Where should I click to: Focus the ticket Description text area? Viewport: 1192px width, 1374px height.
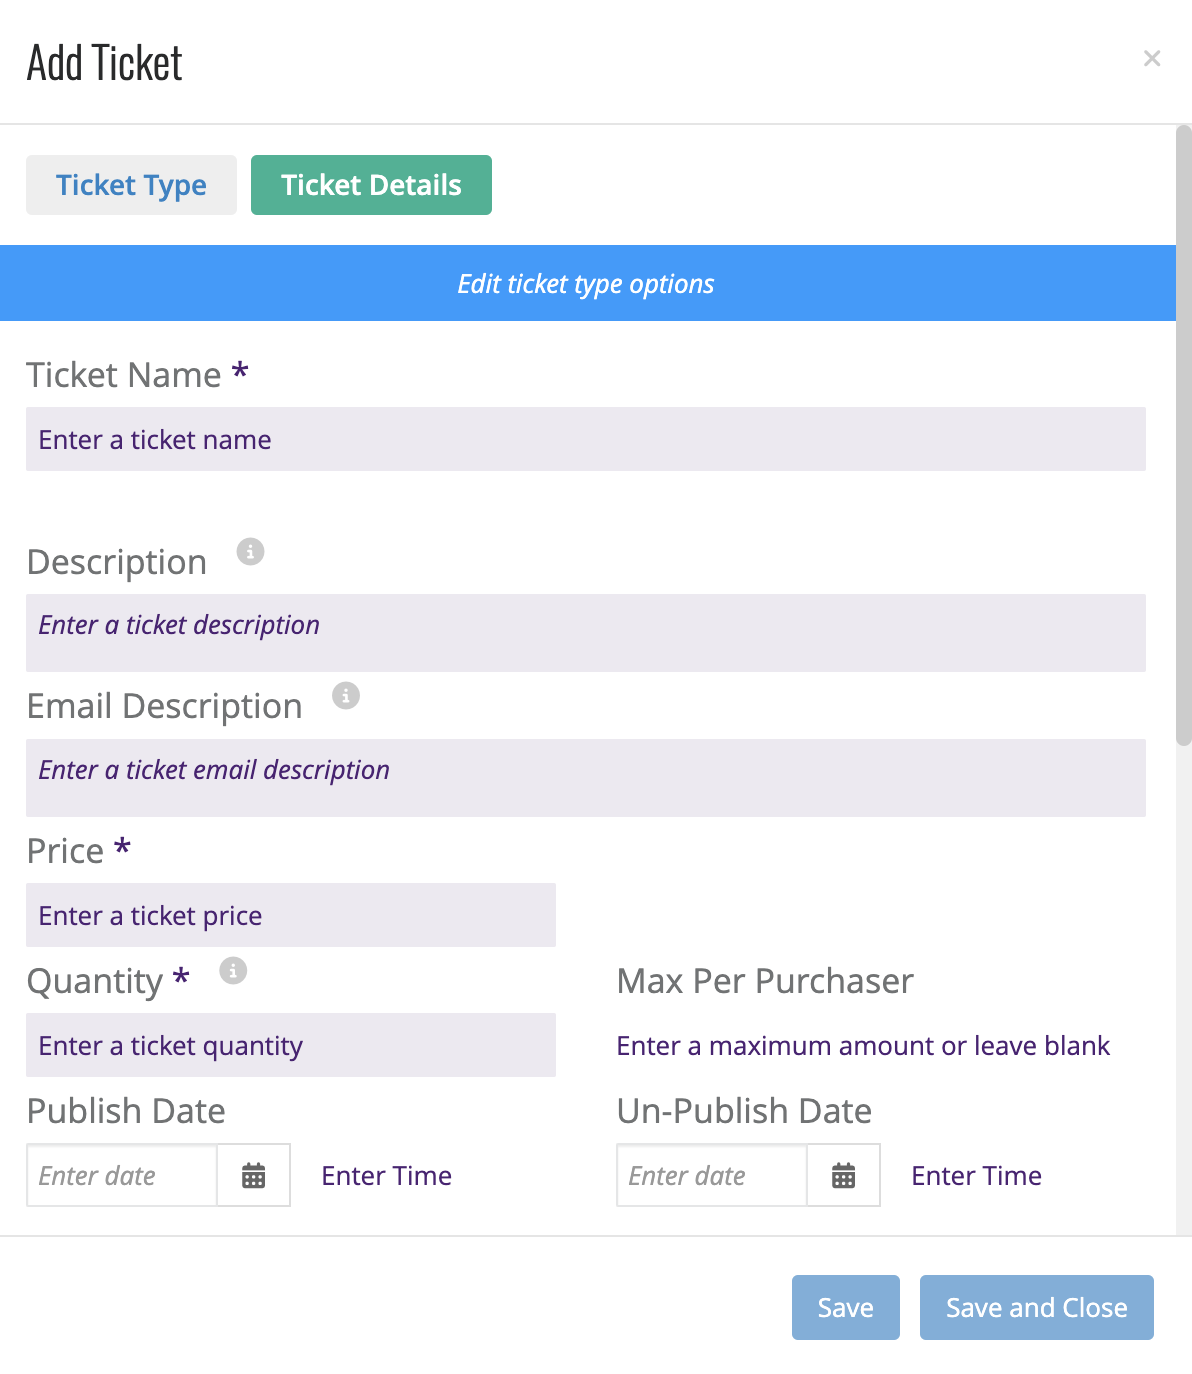point(586,633)
